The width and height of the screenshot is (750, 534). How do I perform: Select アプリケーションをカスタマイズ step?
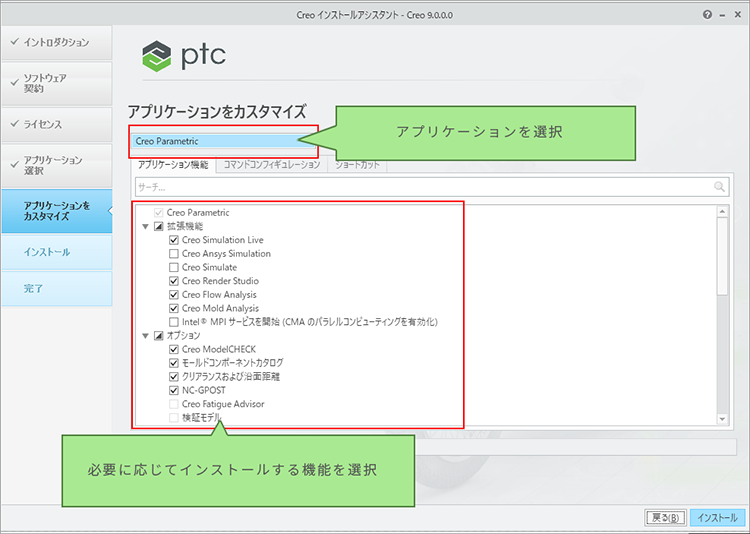(56, 211)
